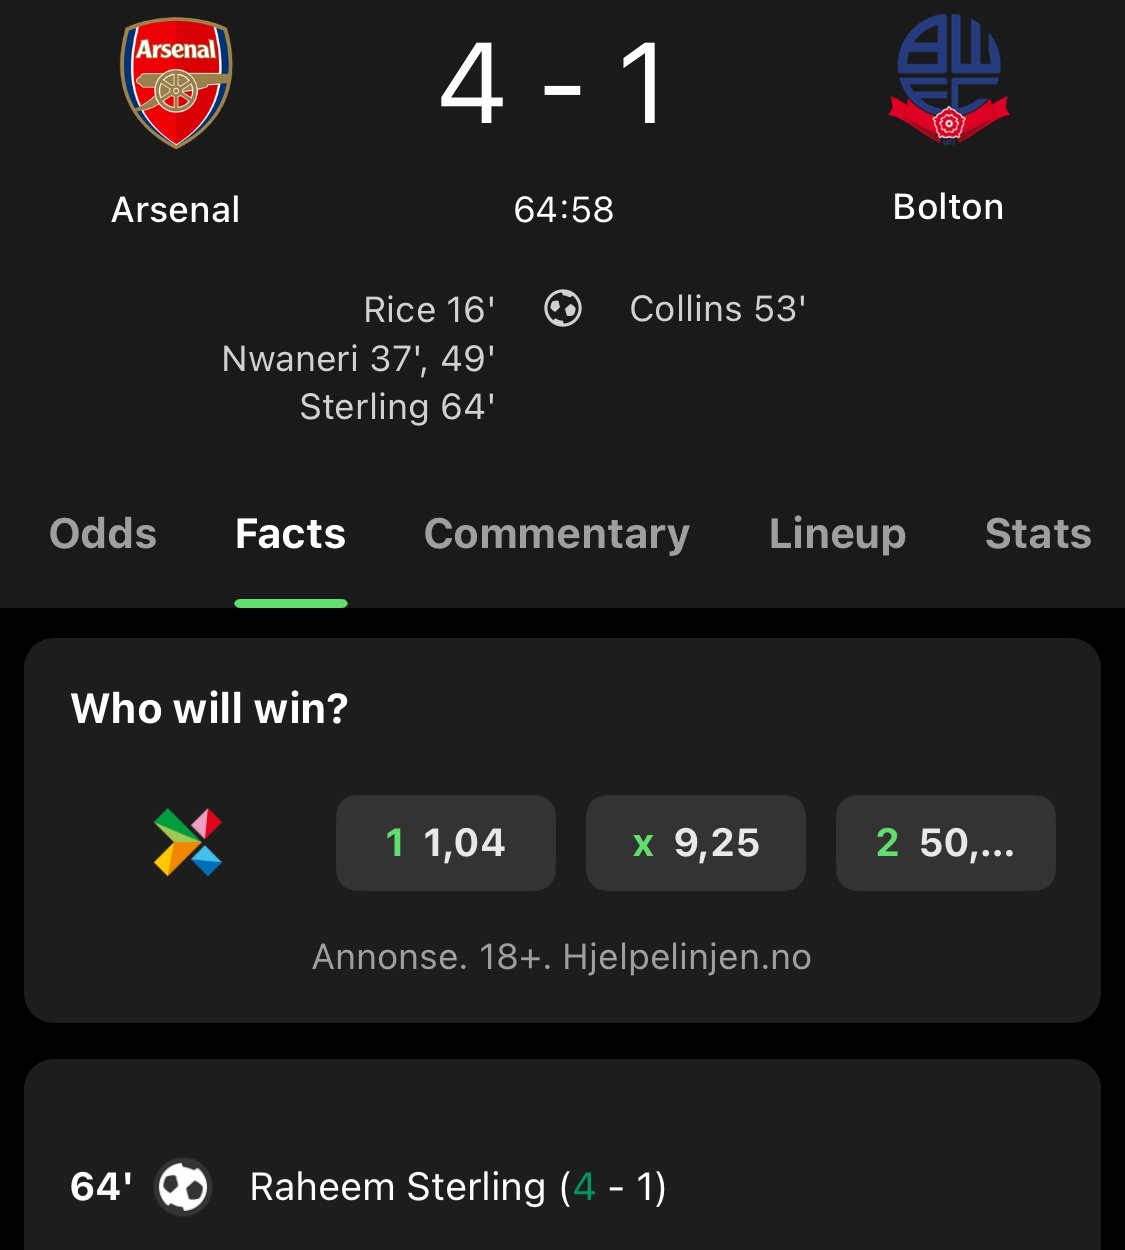Viewport: 1125px width, 1250px height.
Task: Select the Facts tab
Action: pos(290,534)
